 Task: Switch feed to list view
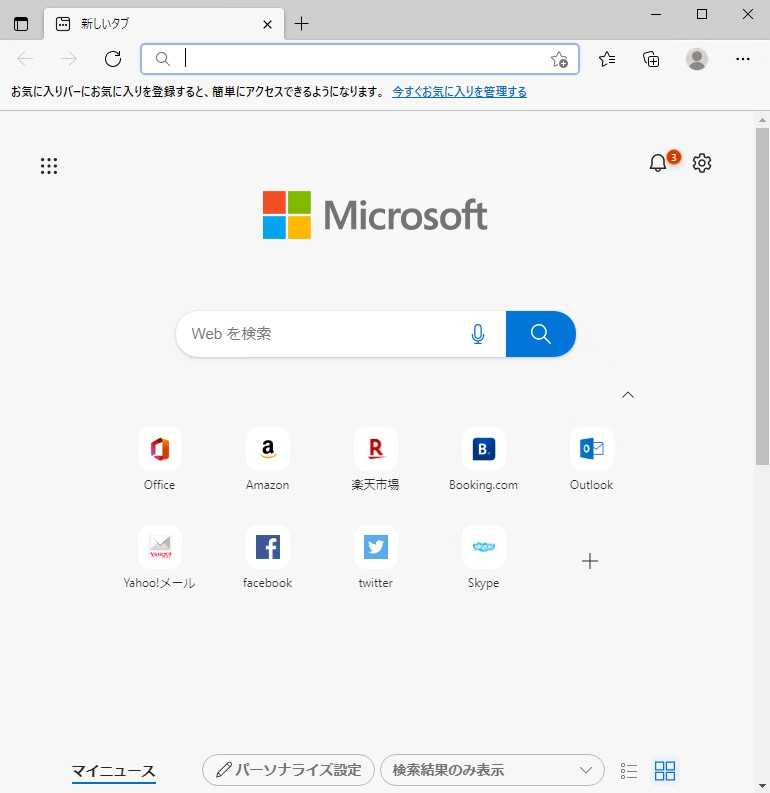pos(629,771)
